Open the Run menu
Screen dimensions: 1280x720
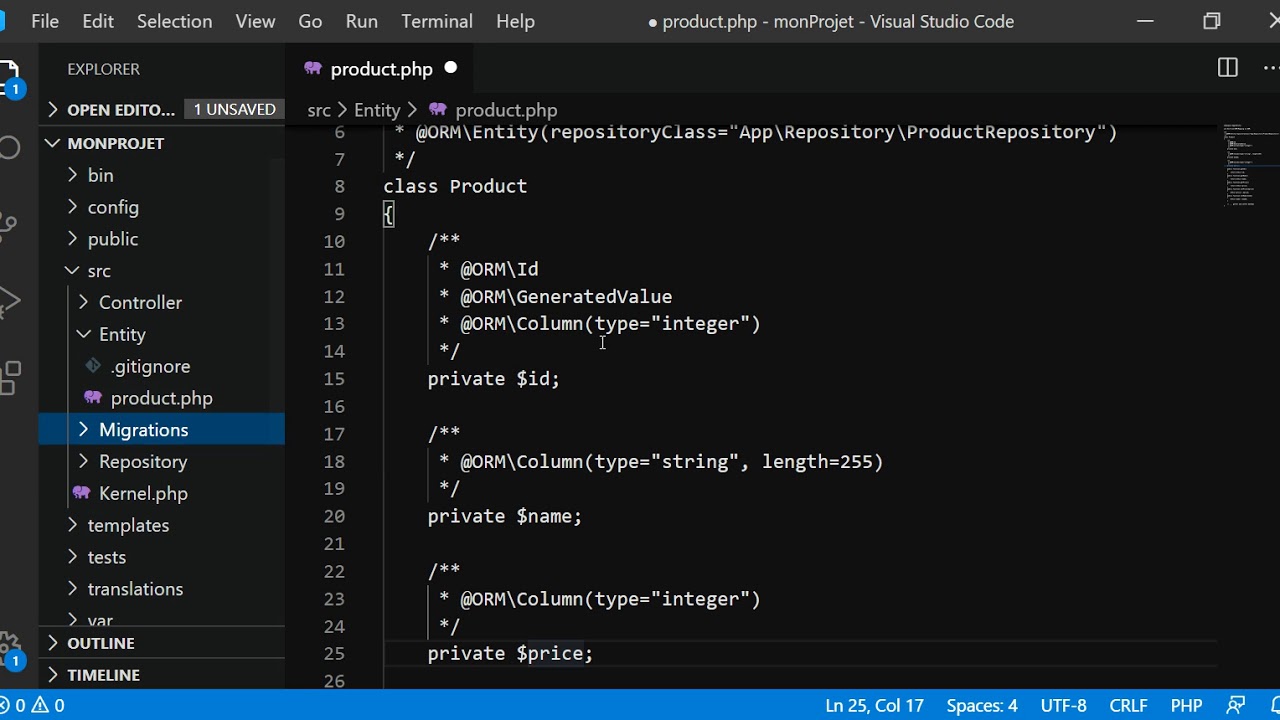coord(361,21)
